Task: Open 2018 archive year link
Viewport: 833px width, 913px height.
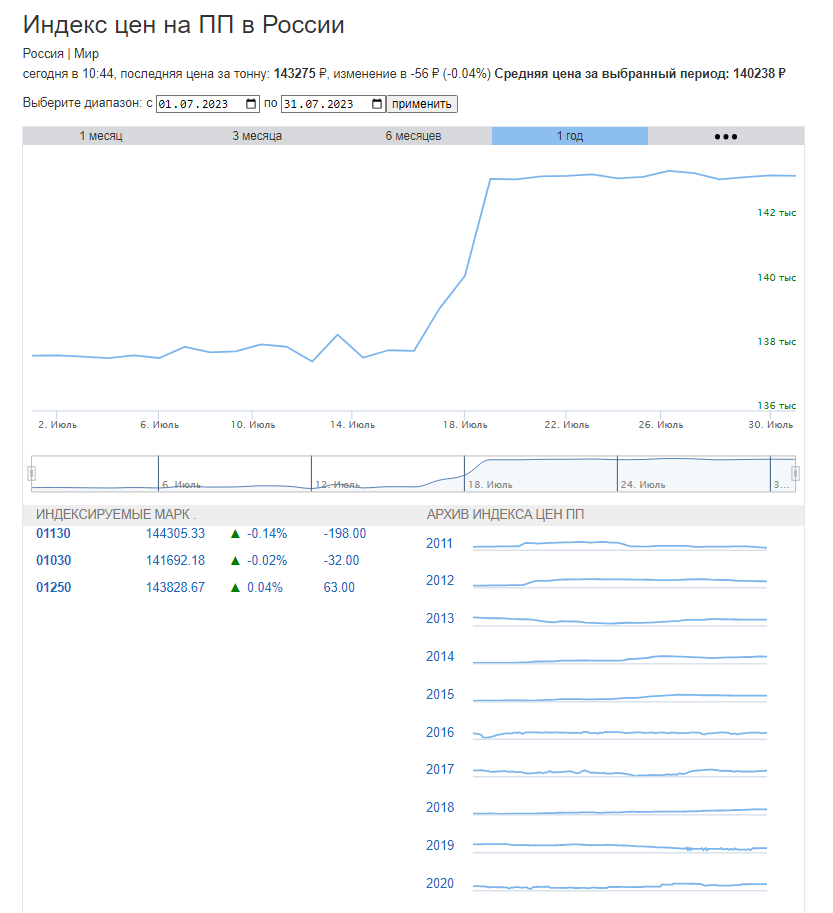Action: (x=439, y=807)
